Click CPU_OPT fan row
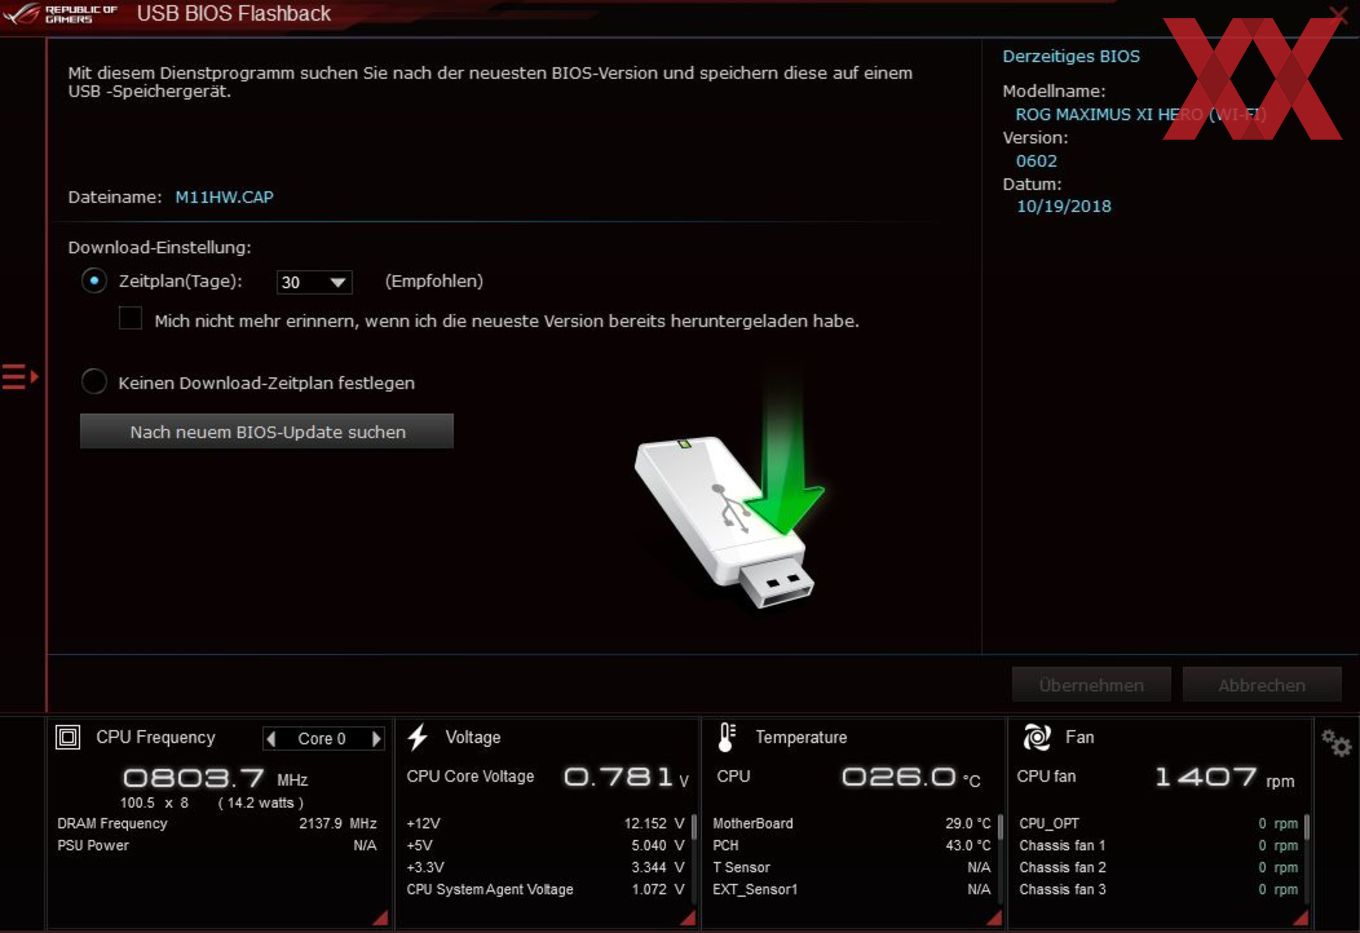The height and width of the screenshot is (933, 1360). click(1158, 823)
